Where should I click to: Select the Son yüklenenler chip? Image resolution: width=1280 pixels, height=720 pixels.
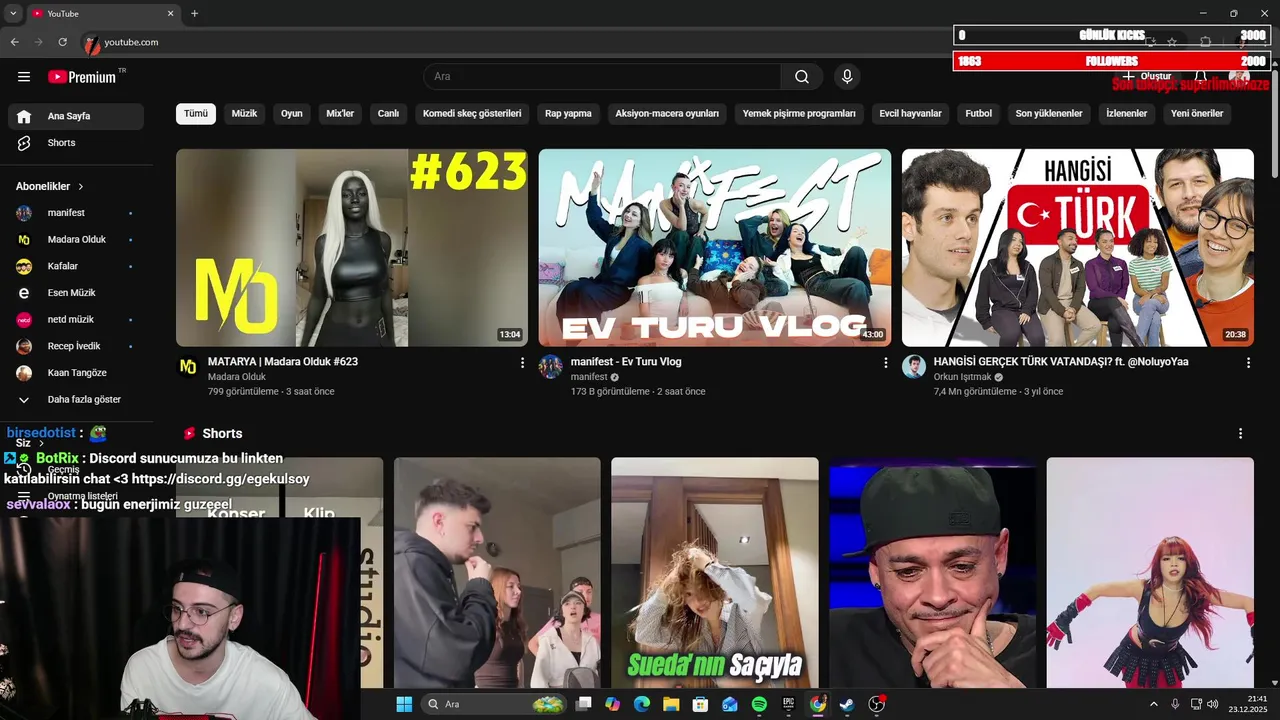1049,114
